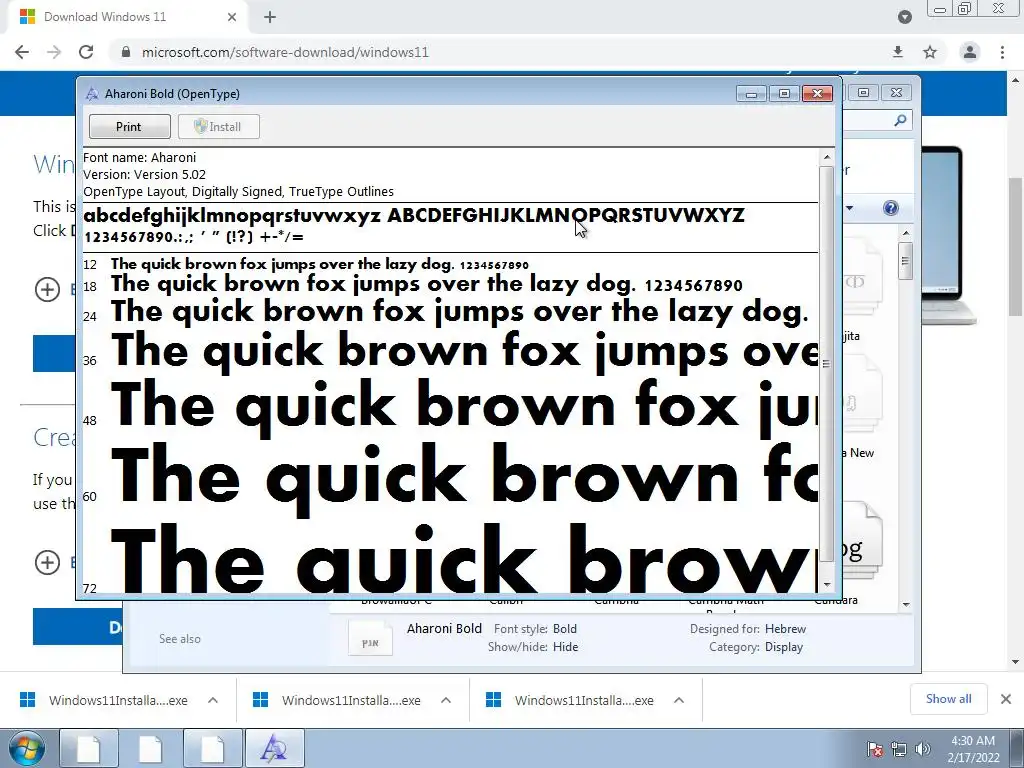Click the browser page scrollbar down arrow
Image resolution: width=1024 pixels, height=768 pixels.
1016,662
